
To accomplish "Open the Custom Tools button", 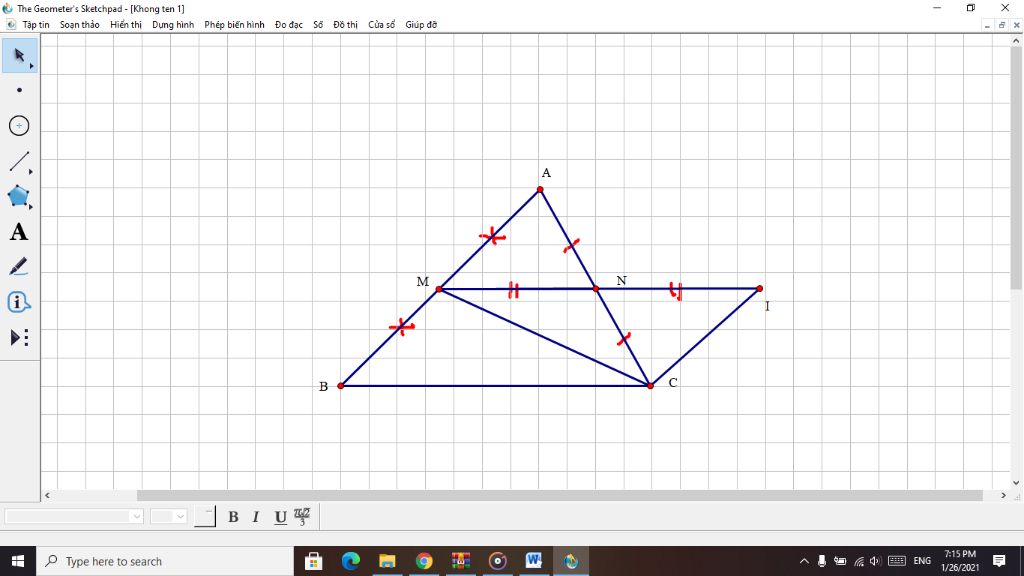I will (x=19, y=338).
